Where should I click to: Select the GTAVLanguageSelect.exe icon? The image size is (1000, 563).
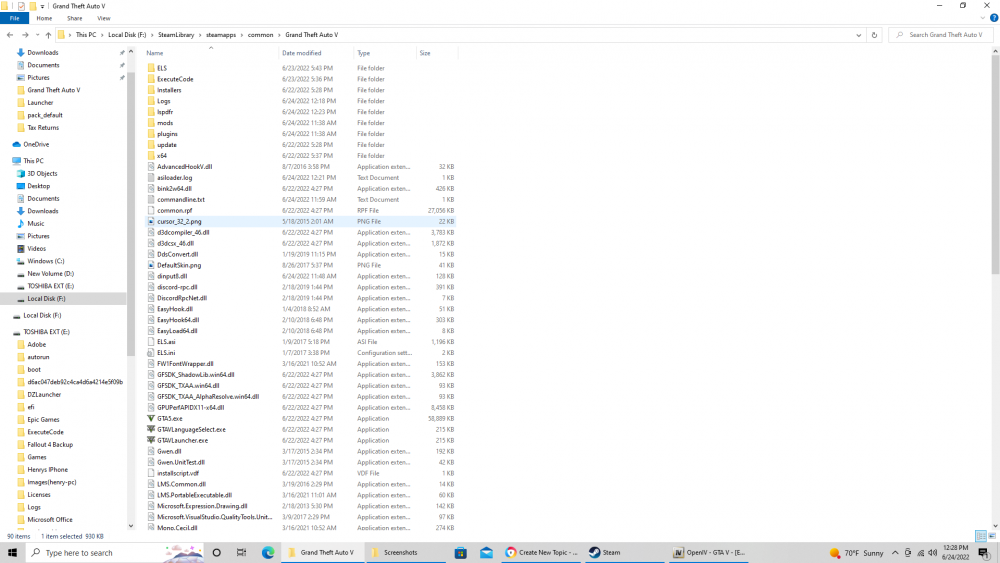coord(151,429)
